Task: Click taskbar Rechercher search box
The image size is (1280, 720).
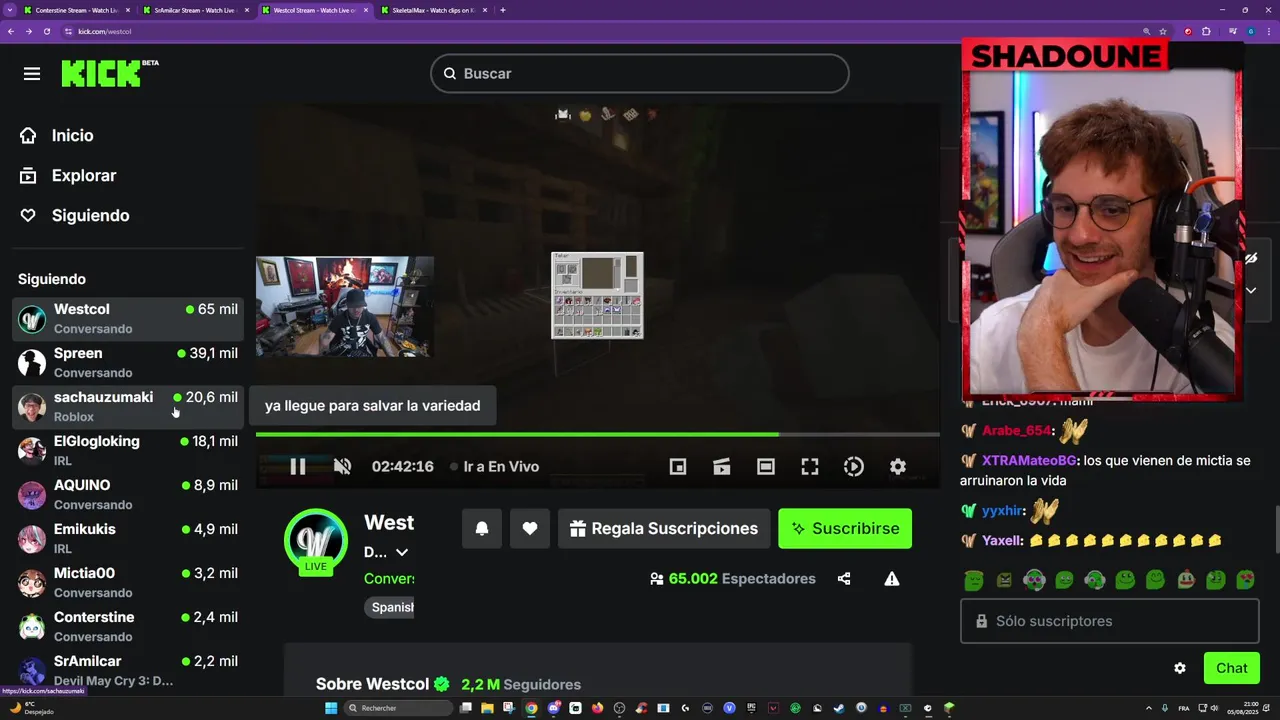Action: [399, 708]
